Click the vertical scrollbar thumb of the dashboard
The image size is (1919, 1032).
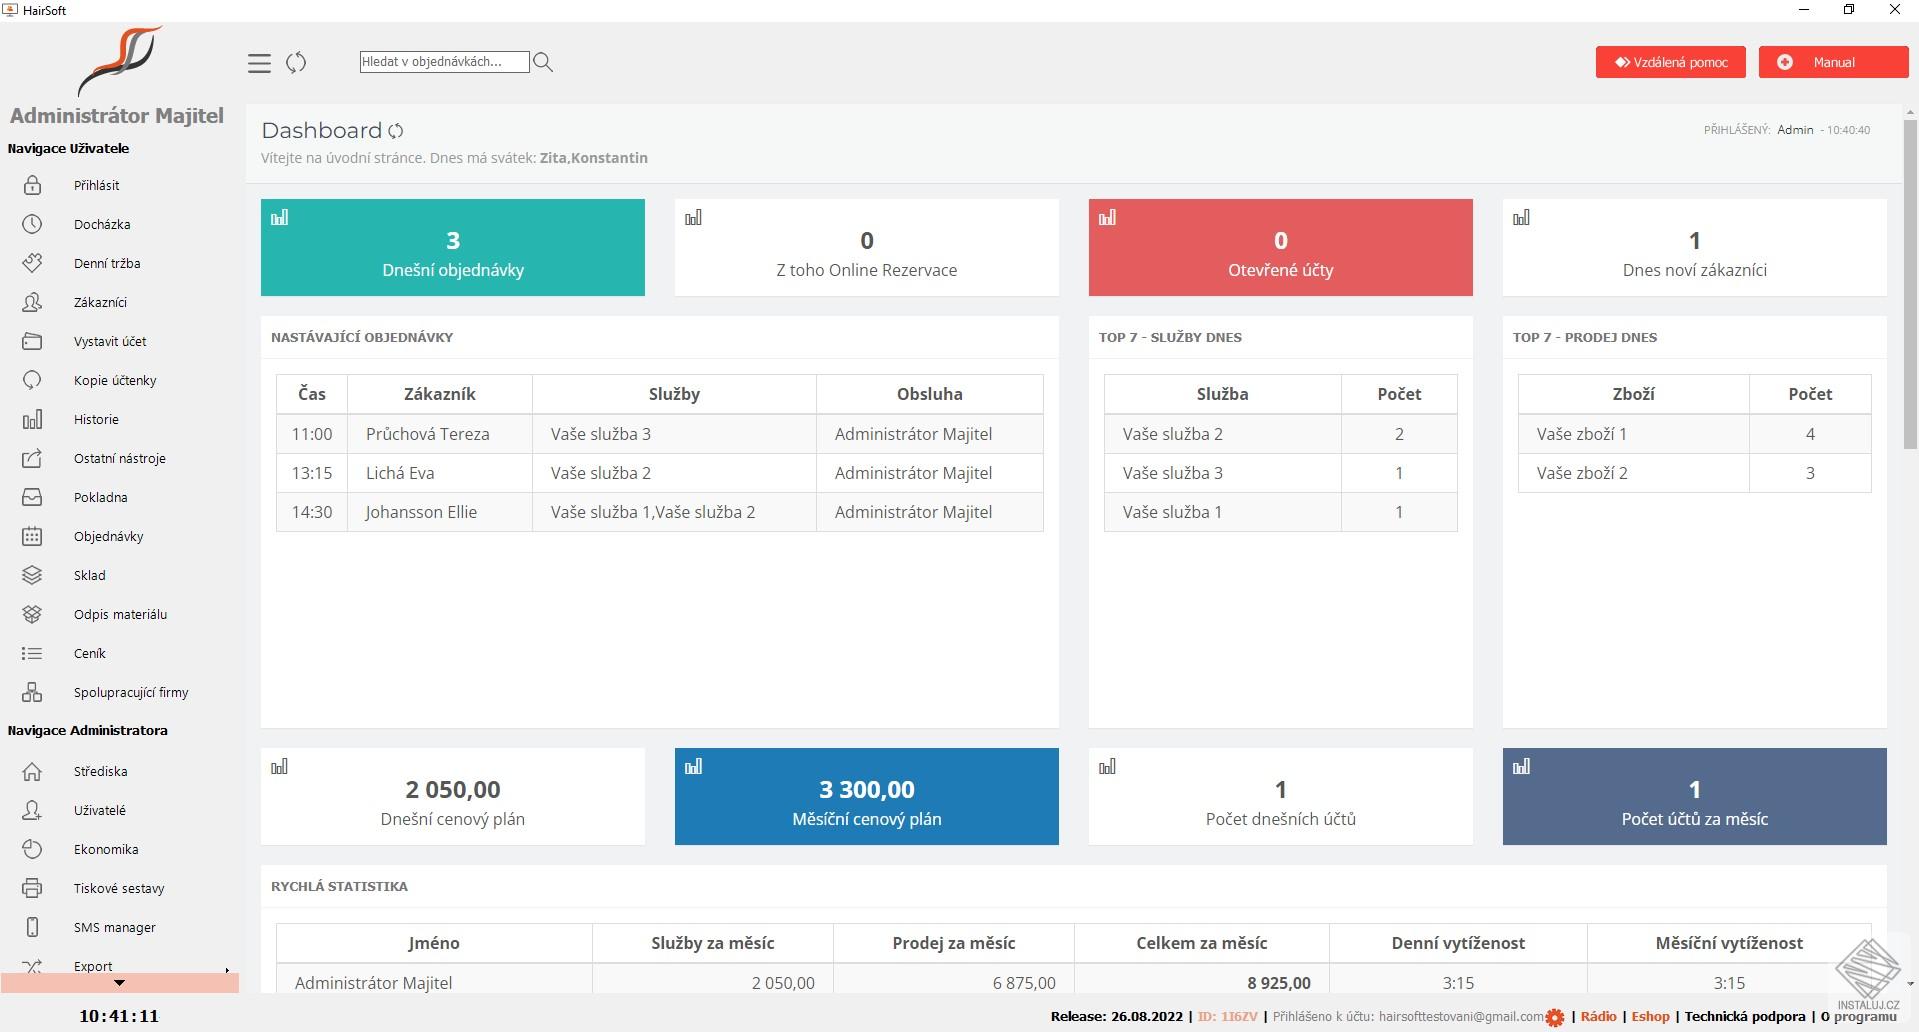point(1910,285)
